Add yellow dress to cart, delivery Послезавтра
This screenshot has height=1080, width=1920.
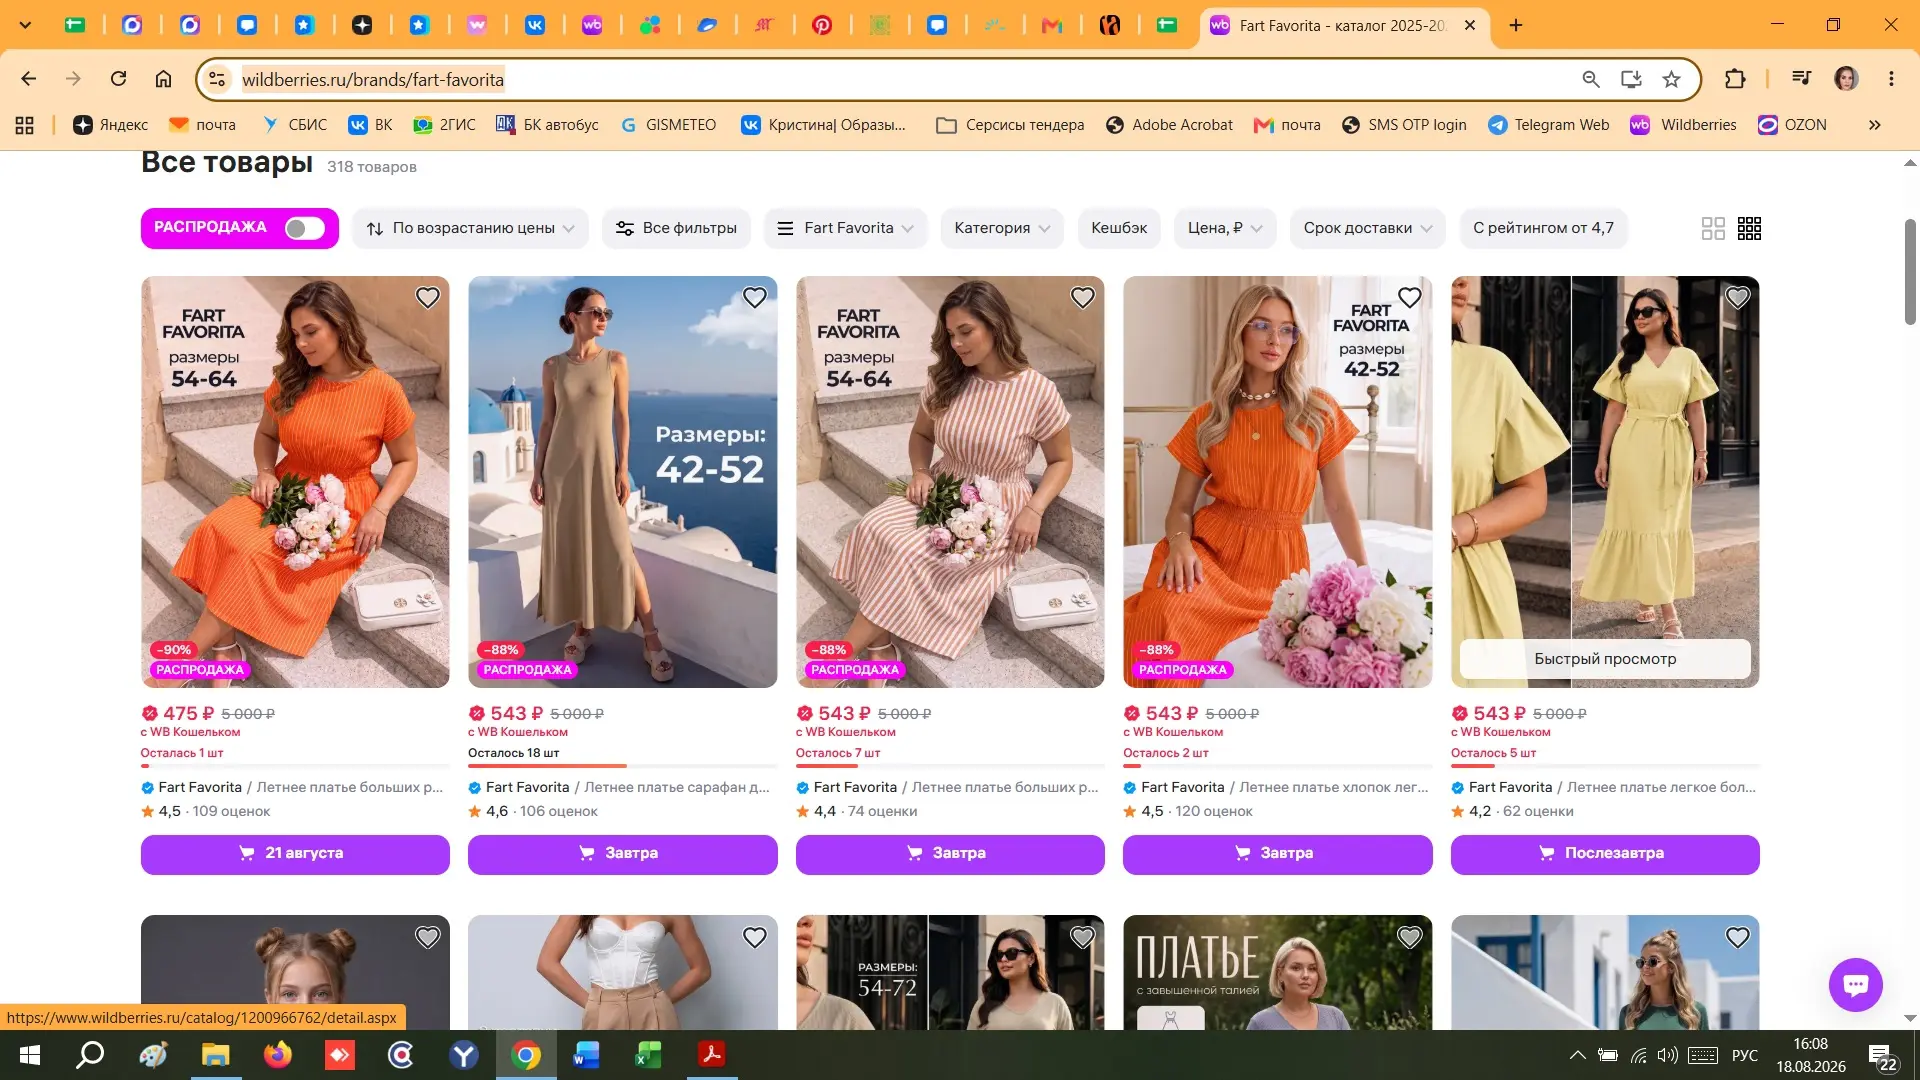click(1605, 854)
